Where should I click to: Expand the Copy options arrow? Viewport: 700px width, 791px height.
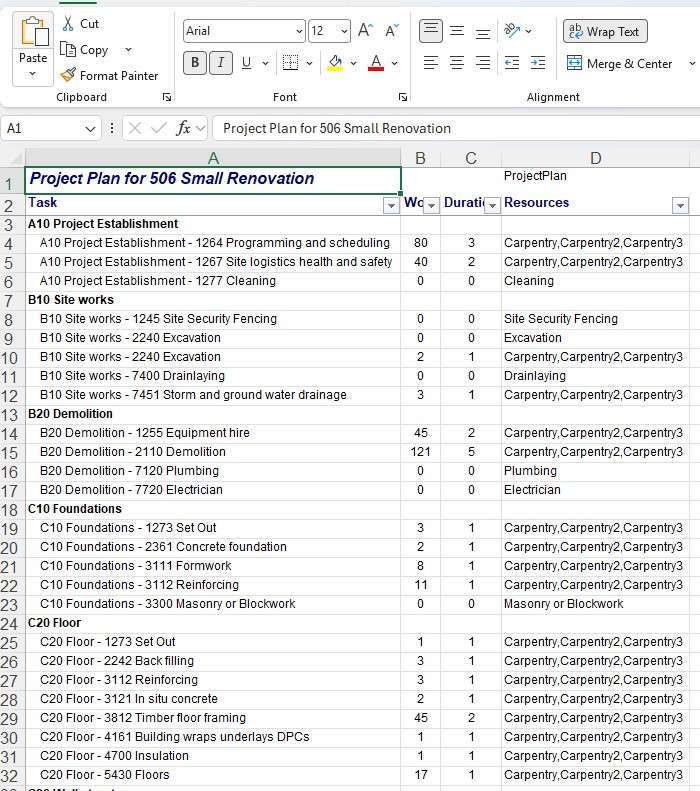[x=129, y=50]
